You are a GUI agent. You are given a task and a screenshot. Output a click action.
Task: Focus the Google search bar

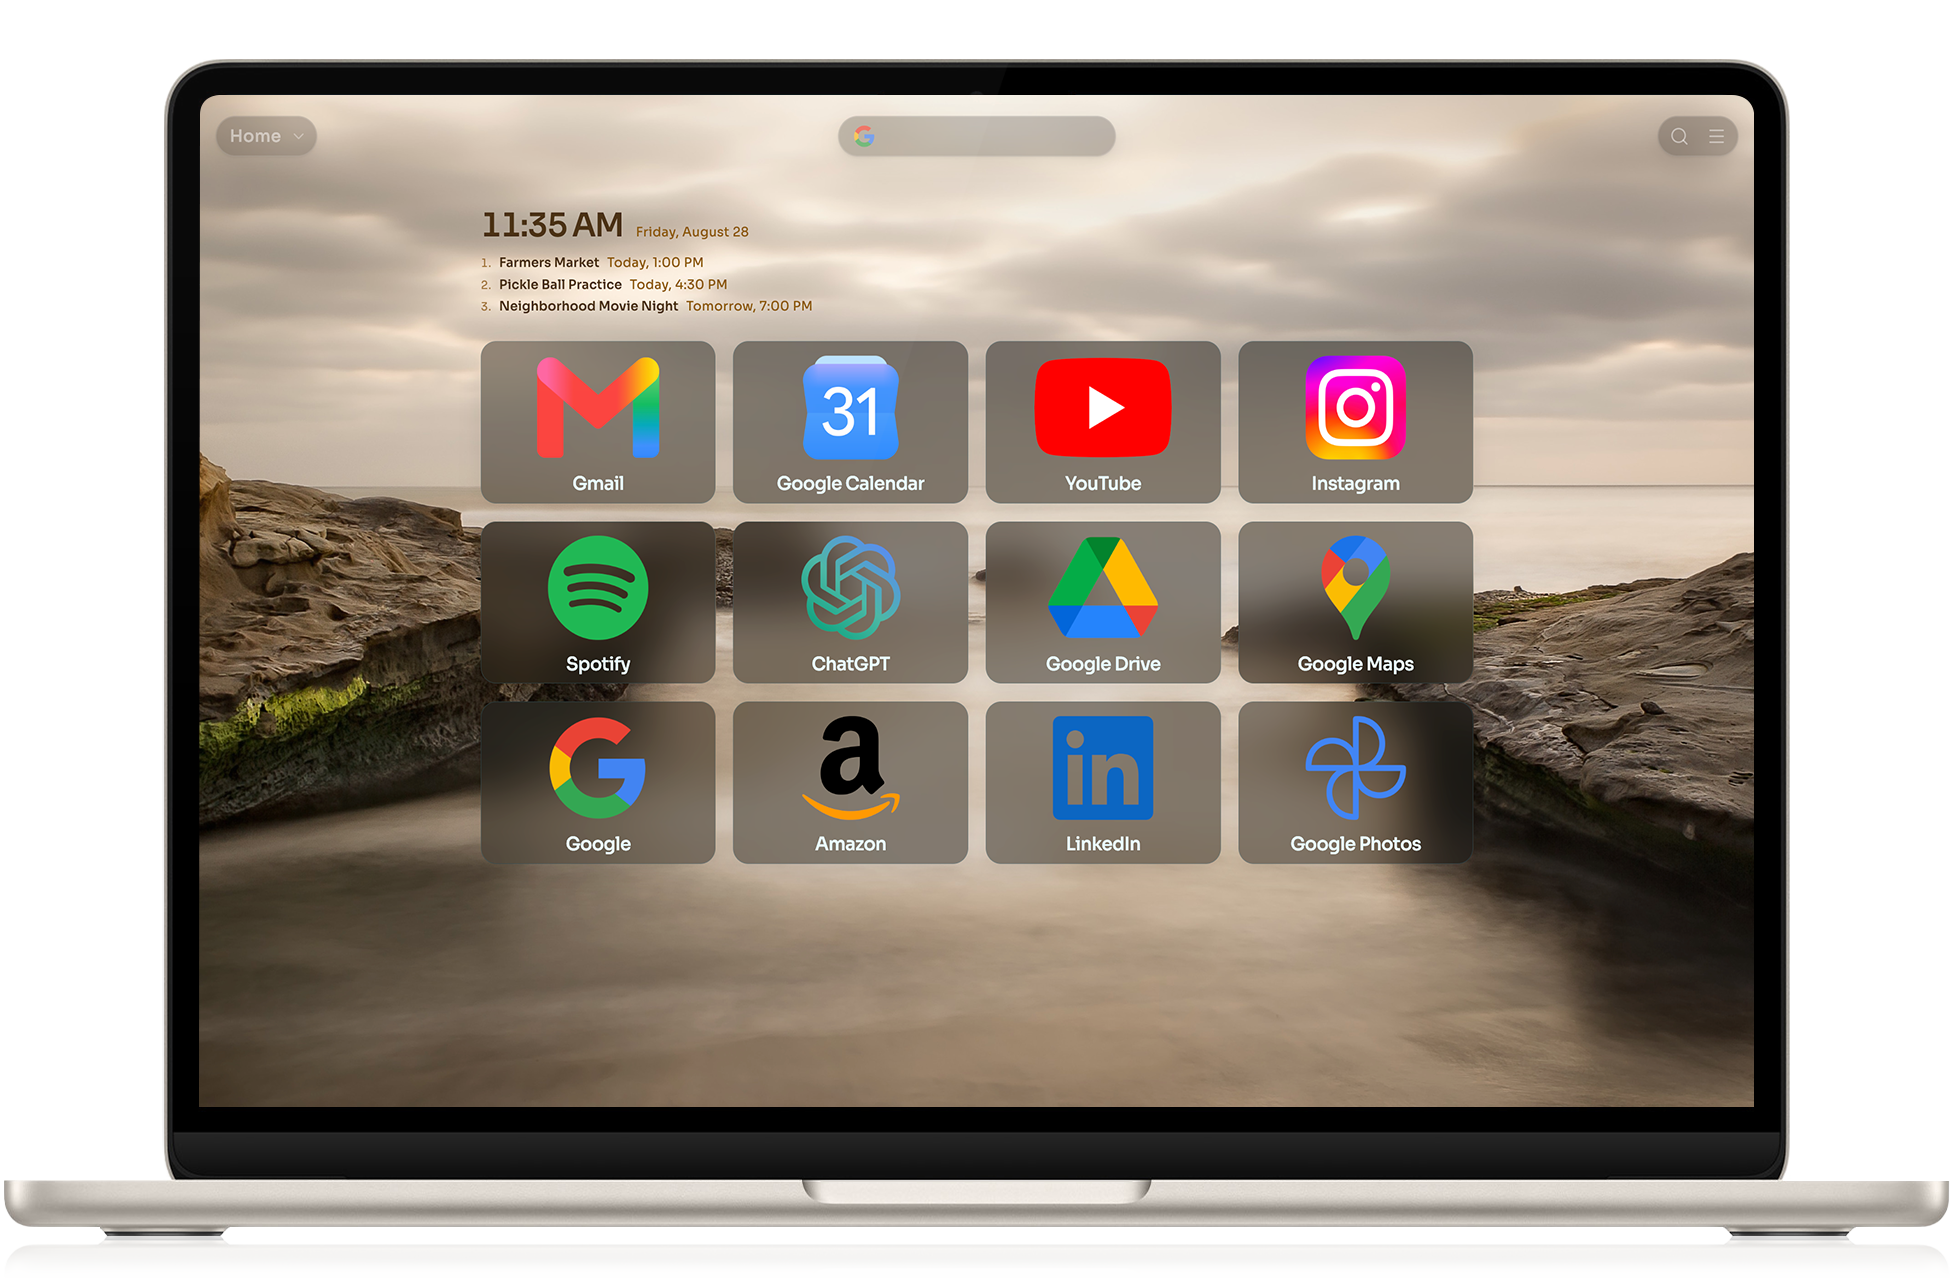pos(976,136)
